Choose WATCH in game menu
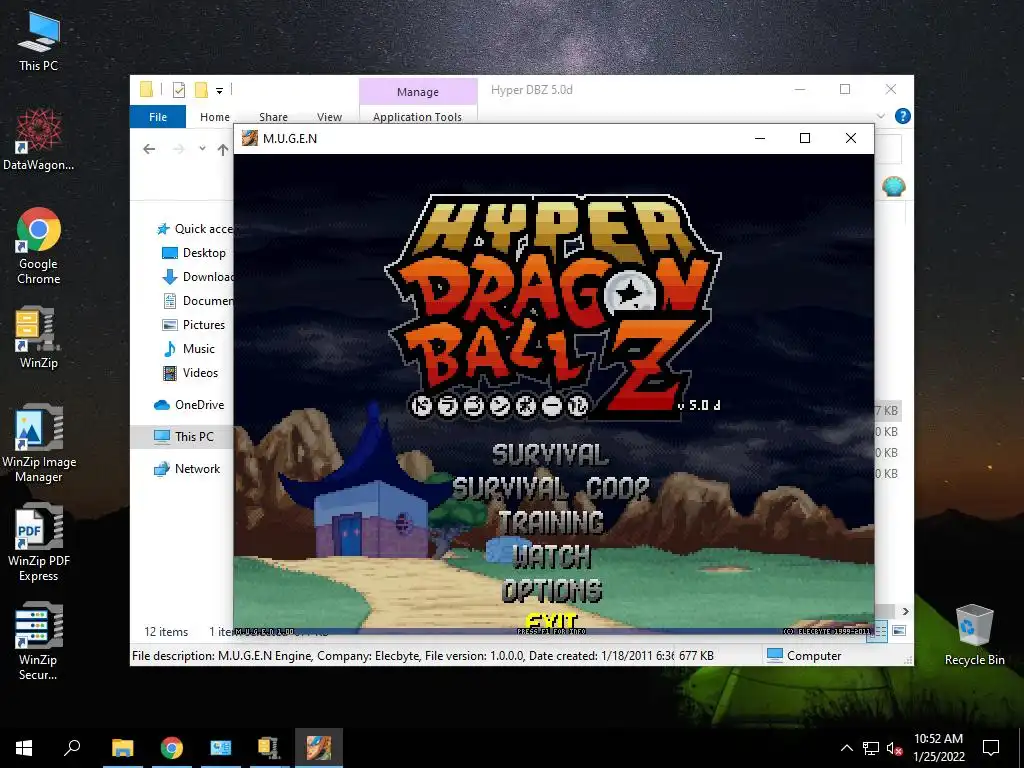1024x768 pixels. click(552, 556)
